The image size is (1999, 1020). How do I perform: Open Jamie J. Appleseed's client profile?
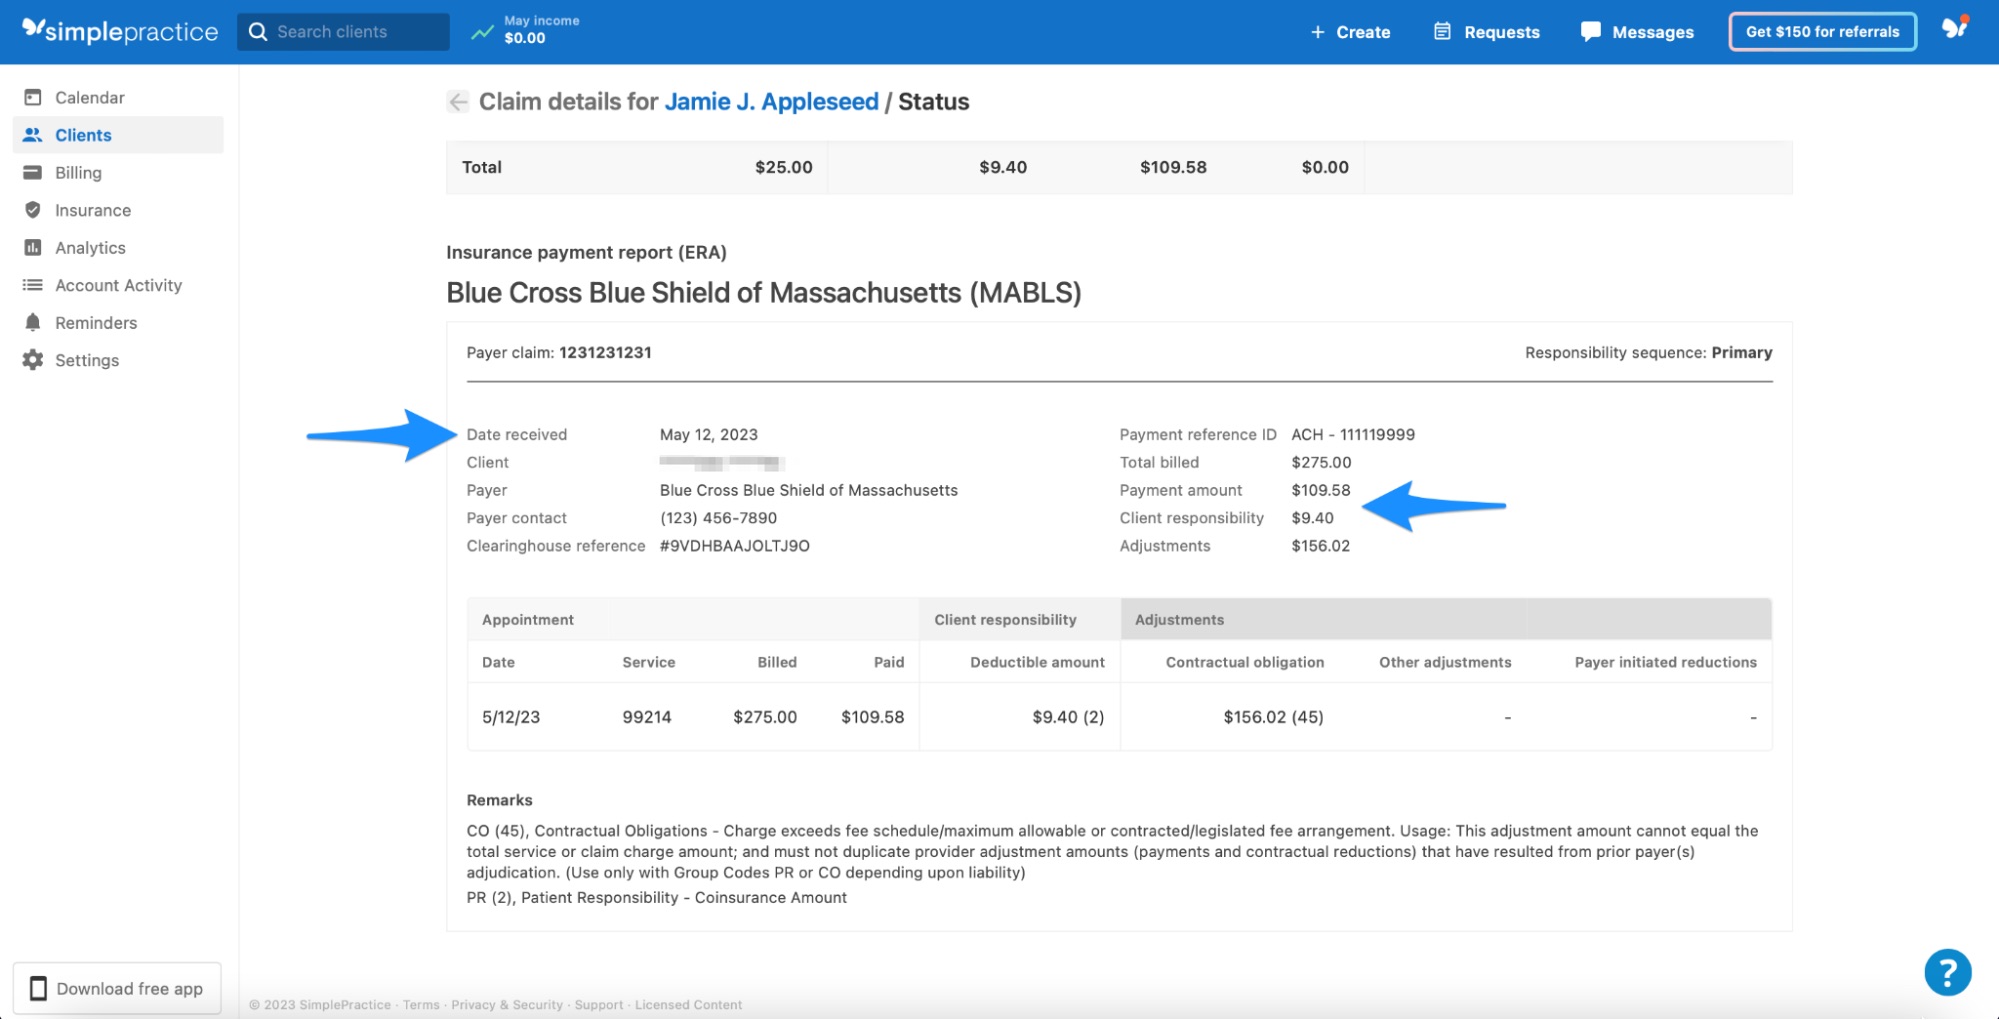(x=771, y=101)
